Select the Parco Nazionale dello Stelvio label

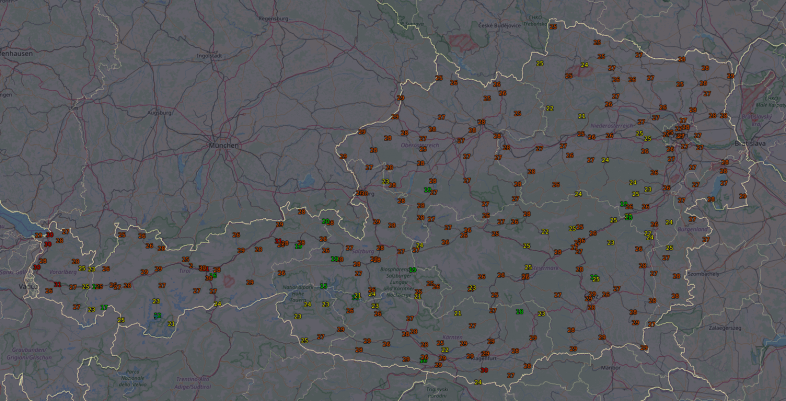pos(134,378)
